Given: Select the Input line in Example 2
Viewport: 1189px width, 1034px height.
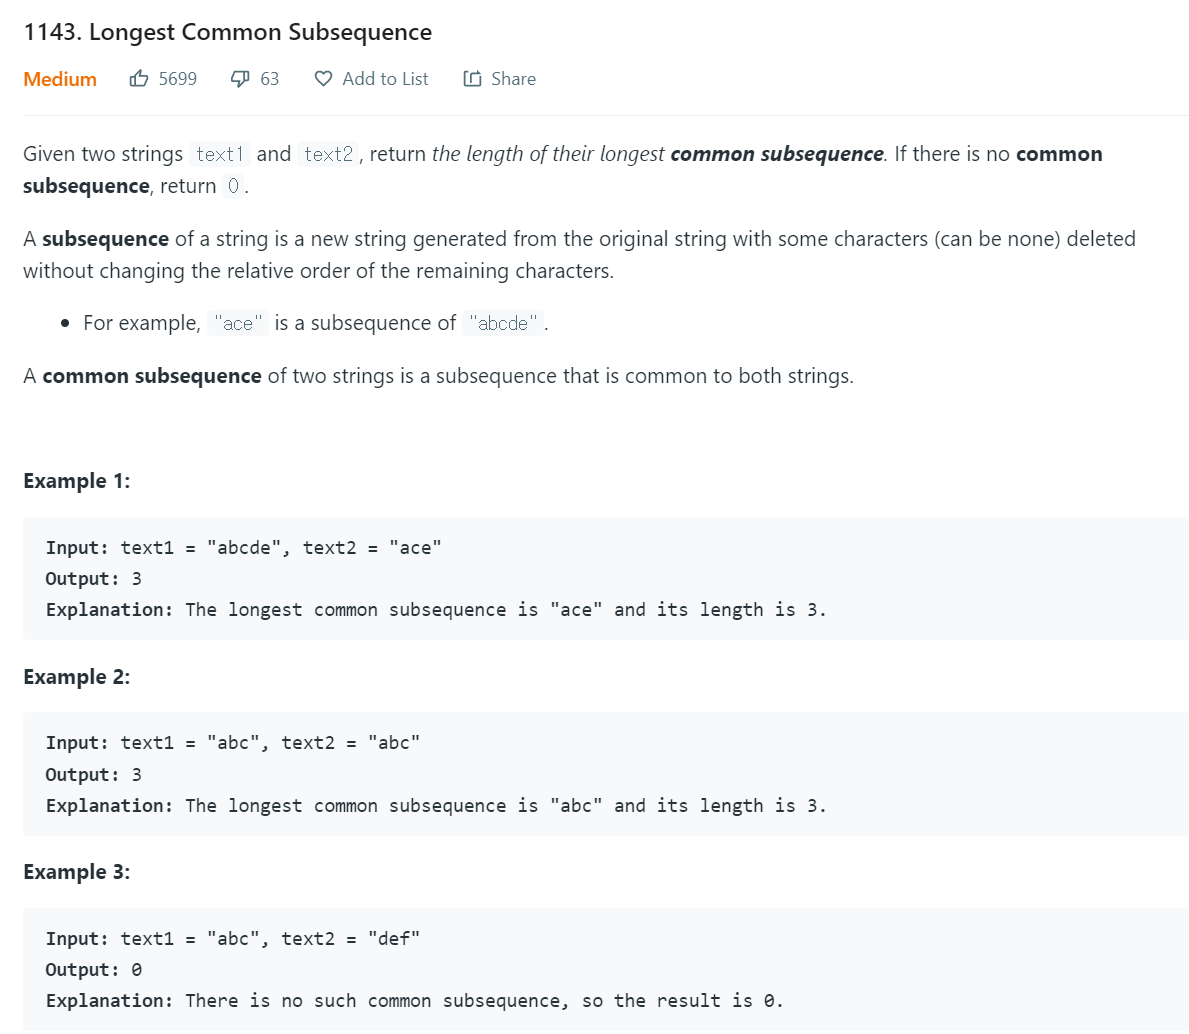Looking at the screenshot, I should pos(232,742).
